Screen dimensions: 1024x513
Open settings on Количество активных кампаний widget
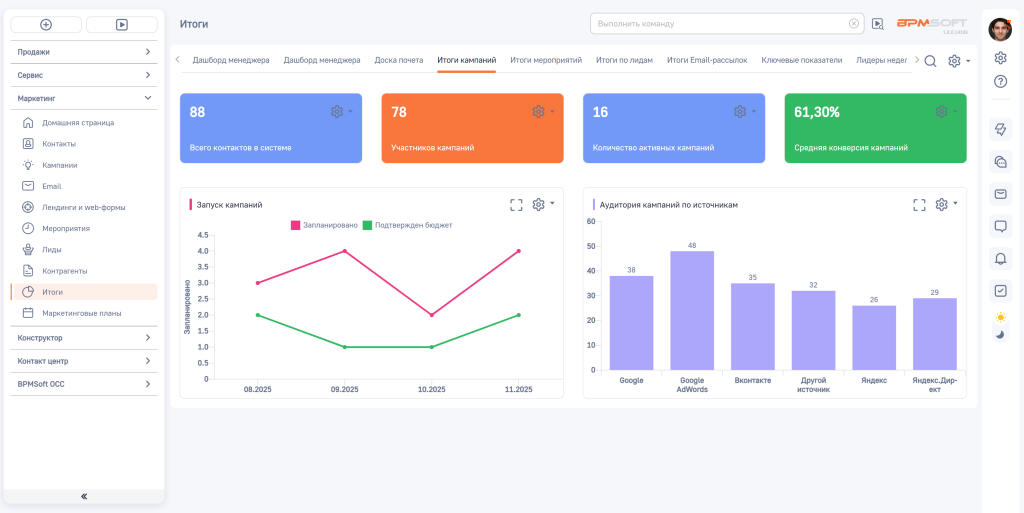tap(744, 112)
